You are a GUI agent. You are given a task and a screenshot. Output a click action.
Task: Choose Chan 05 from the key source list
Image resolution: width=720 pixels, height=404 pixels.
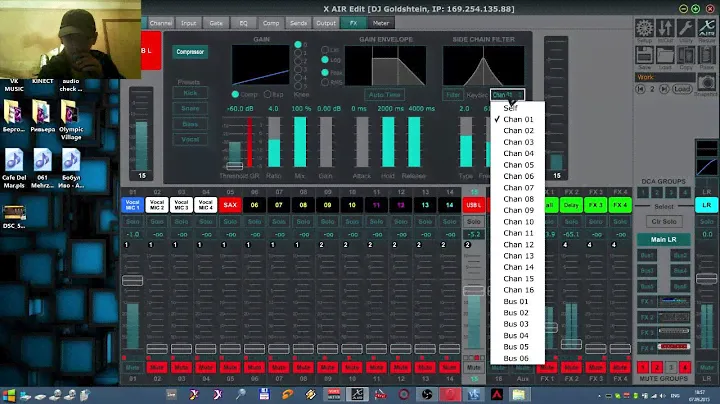point(519,164)
